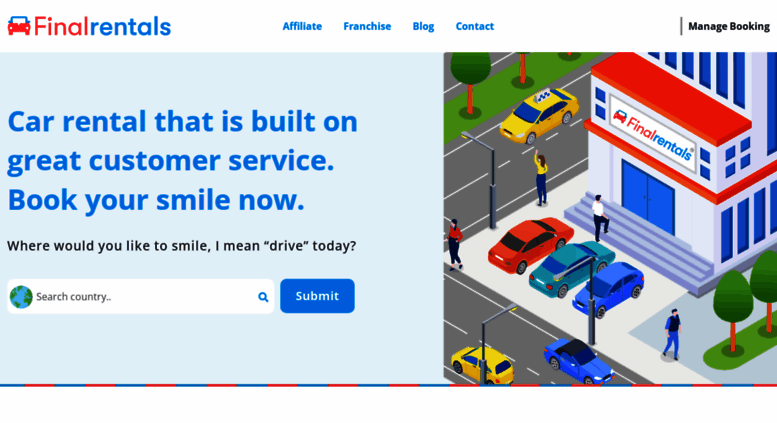Viewport: 777px width, 423px height.
Task: Click the teal car in the illustration
Action: 571,268
